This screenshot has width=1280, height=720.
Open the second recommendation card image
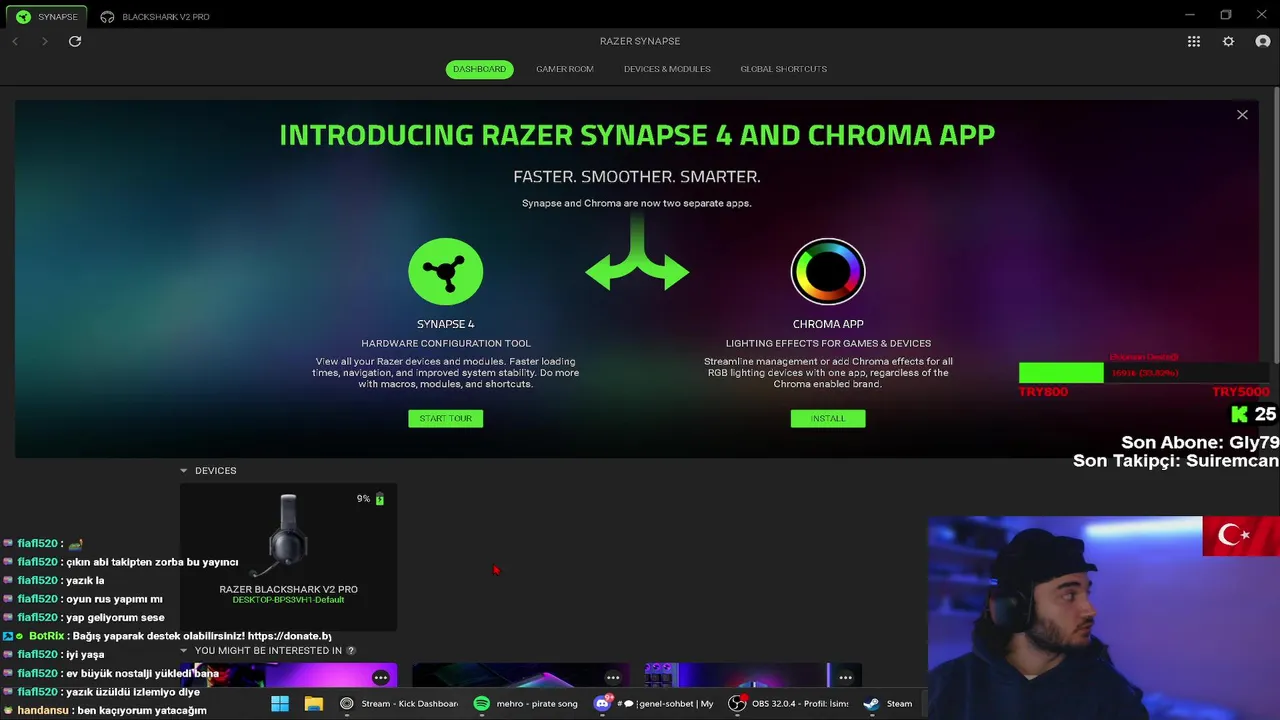coord(521,676)
